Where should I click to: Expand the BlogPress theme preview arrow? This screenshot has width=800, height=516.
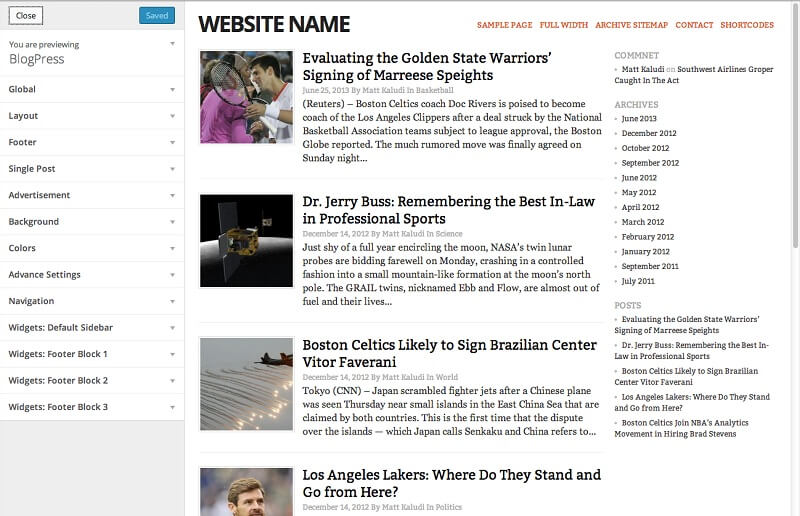pyautogui.click(x=172, y=44)
